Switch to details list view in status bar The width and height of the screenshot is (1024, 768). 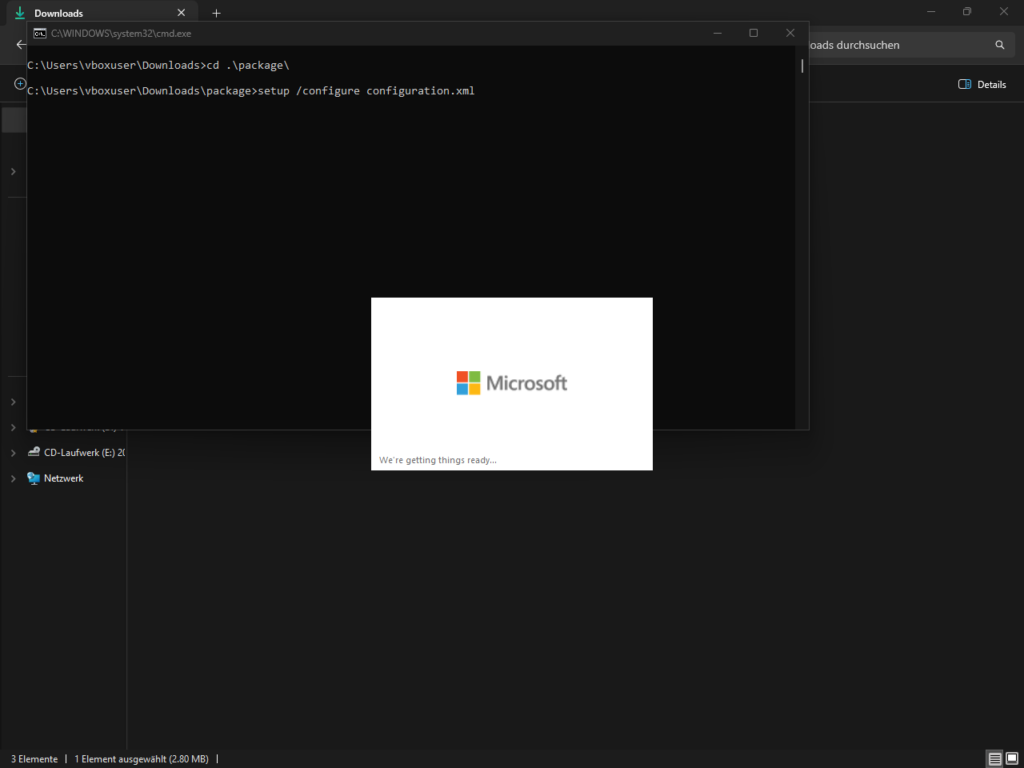pyautogui.click(x=994, y=759)
